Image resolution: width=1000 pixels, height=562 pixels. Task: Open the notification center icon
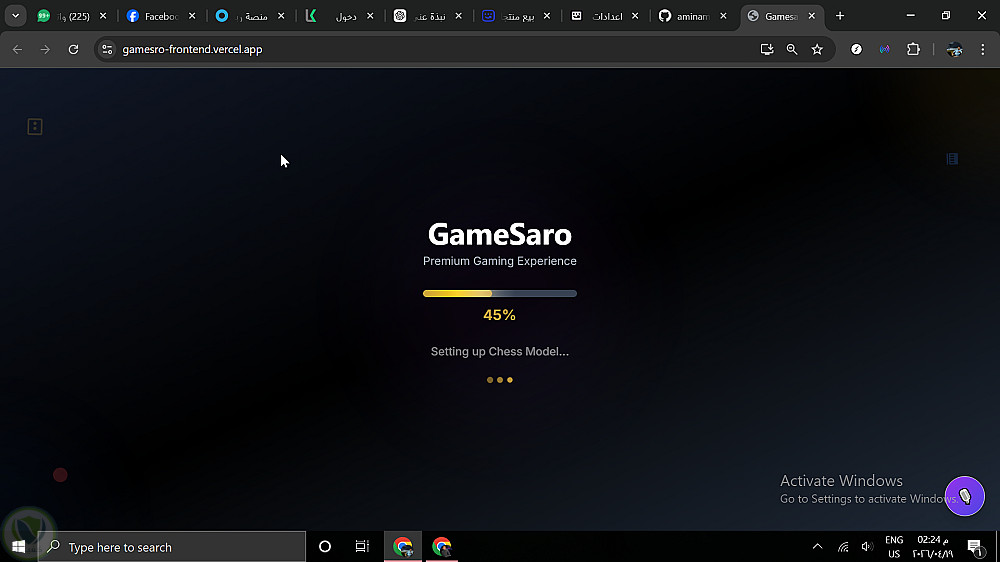(974, 547)
